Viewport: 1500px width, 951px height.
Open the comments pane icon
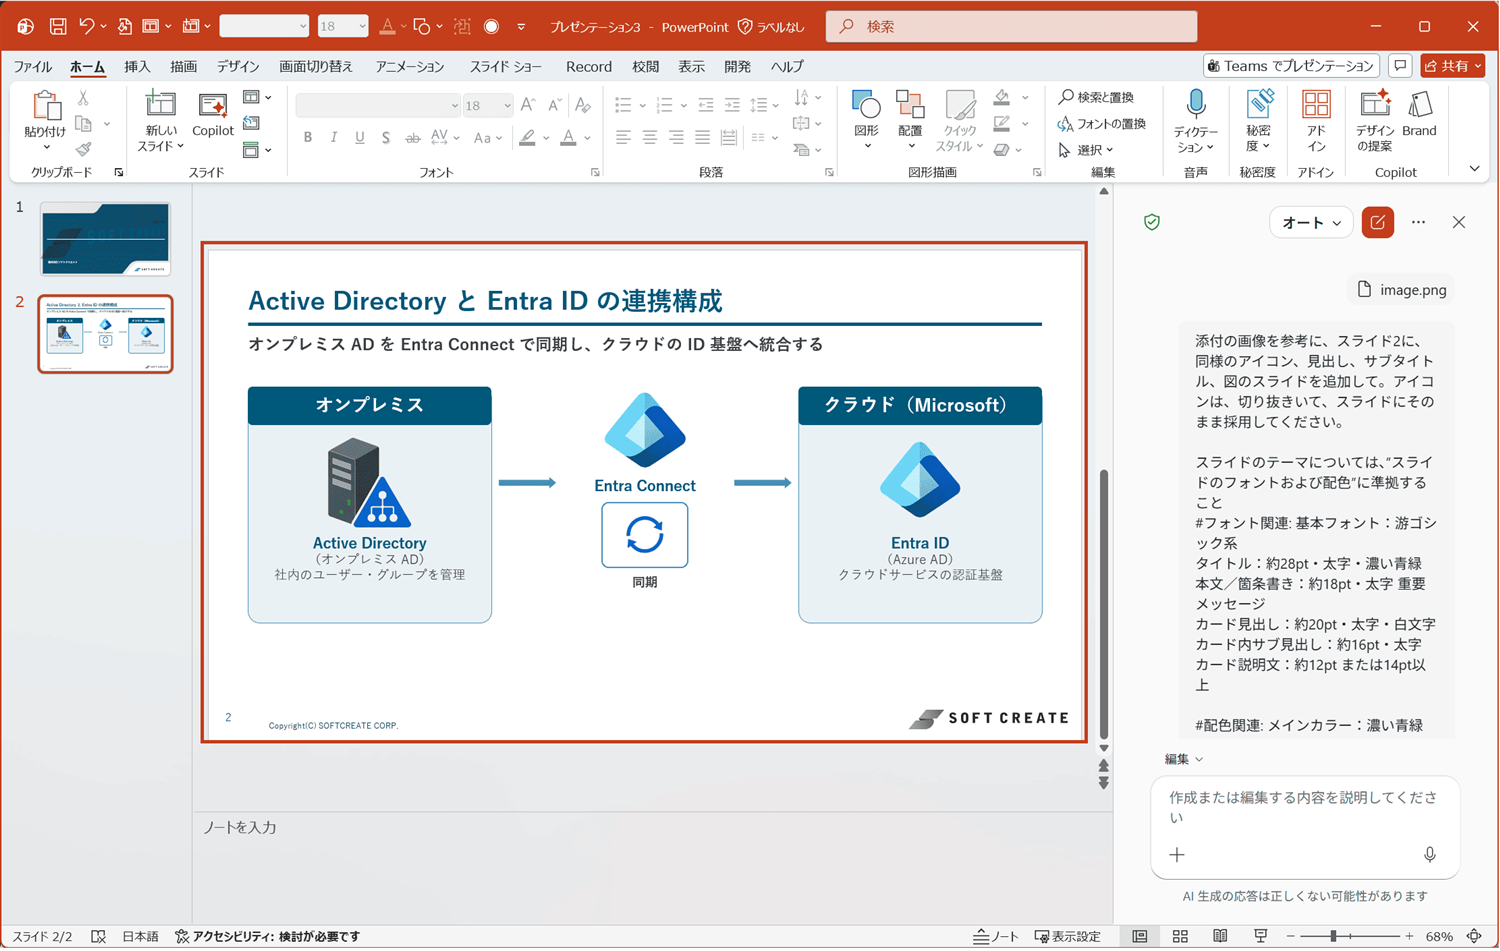tap(1400, 66)
